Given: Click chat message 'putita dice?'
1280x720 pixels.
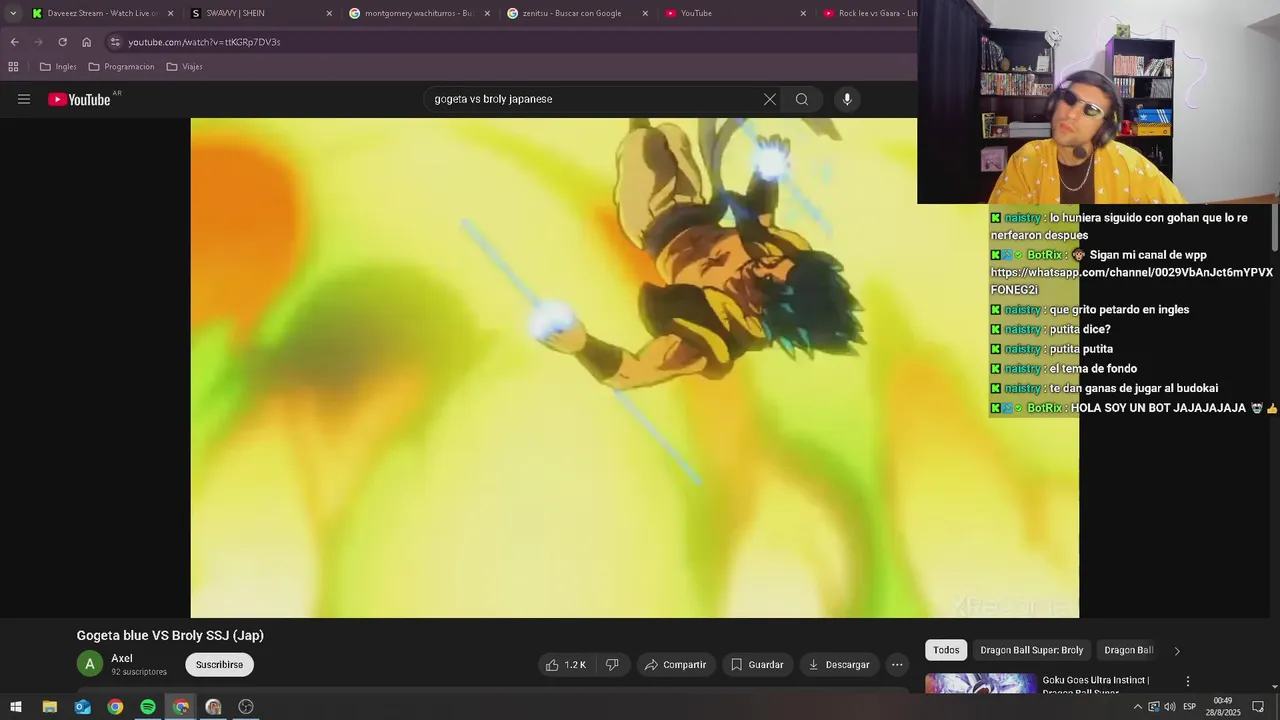Looking at the screenshot, I should pos(1079,329).
